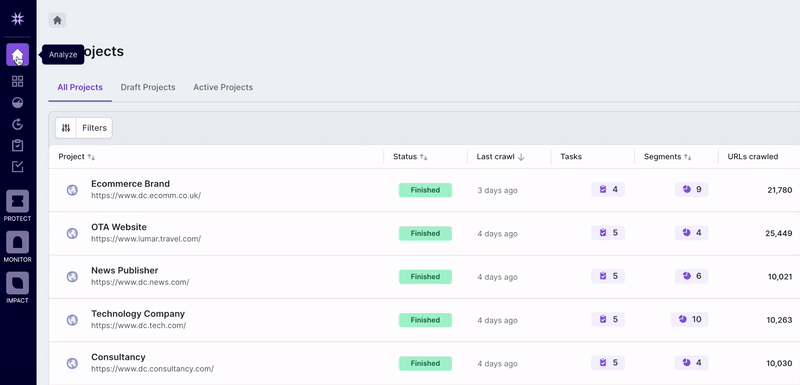Open the News Publisher project

(124, 271)
